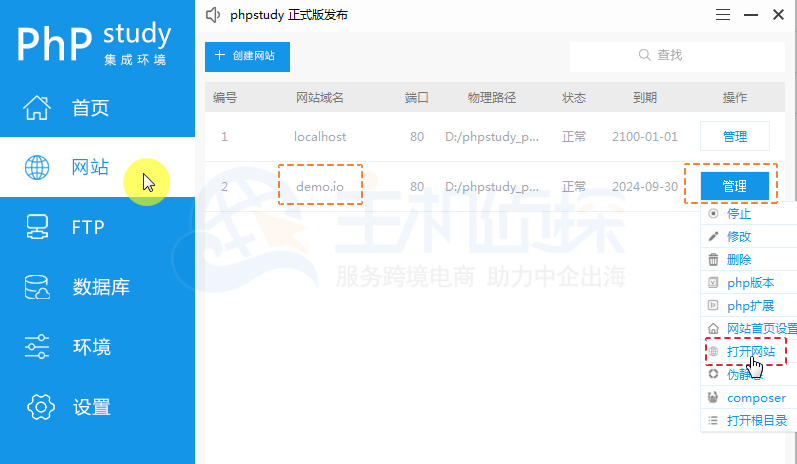Click the database icon for 数据库
The image size is (797, 464).
pos(37,287)
